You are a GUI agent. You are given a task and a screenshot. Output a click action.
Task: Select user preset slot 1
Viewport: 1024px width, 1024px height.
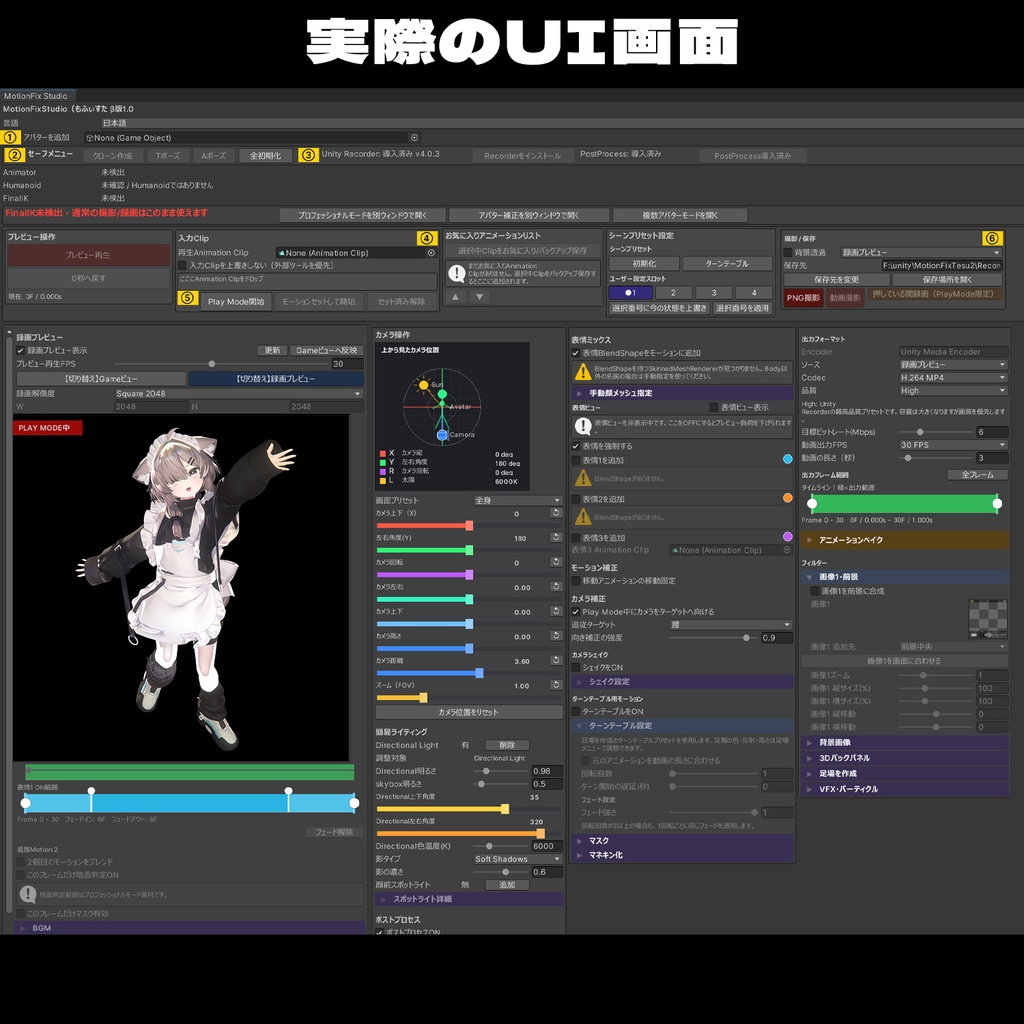click(x=630, y=293)
